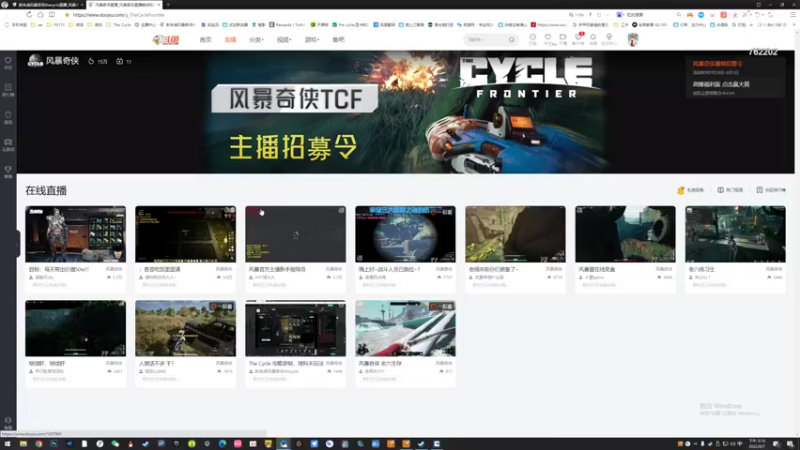The image size is (800, 450).
Task: Open the dark cave stream thumbnail in second row
Action: tap(76, 328)
